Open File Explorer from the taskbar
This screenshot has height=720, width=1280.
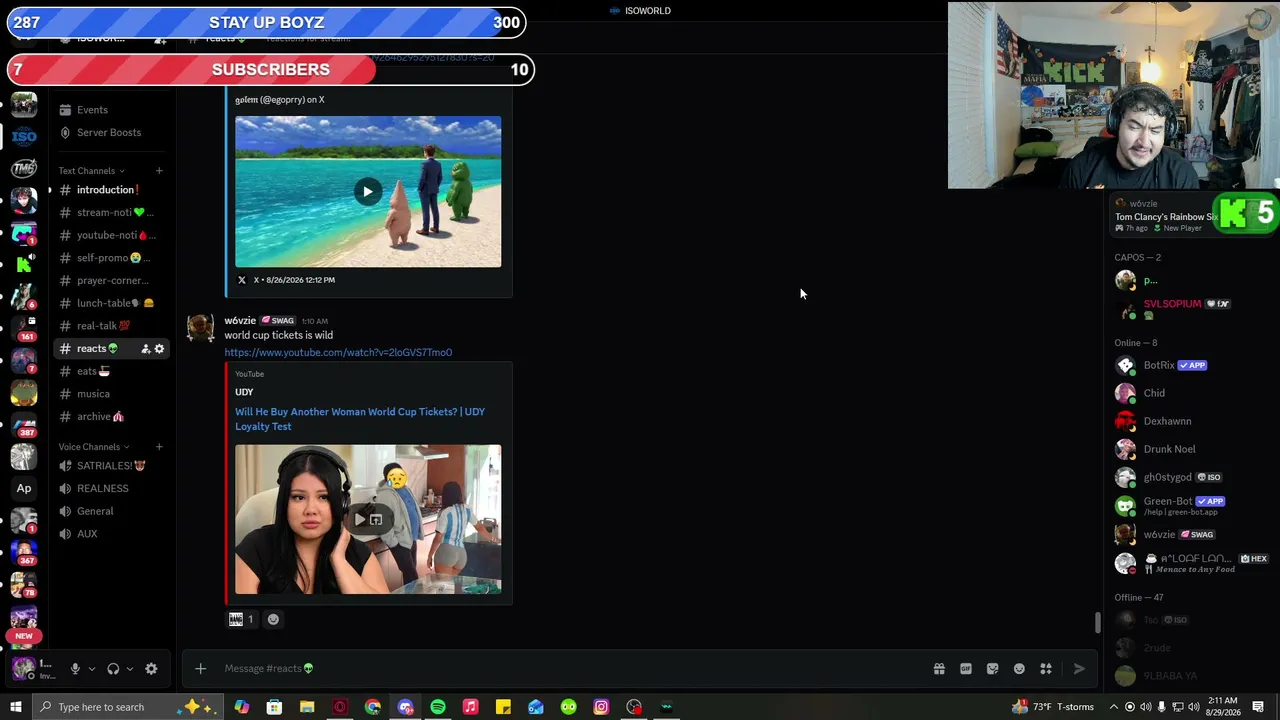307,707
